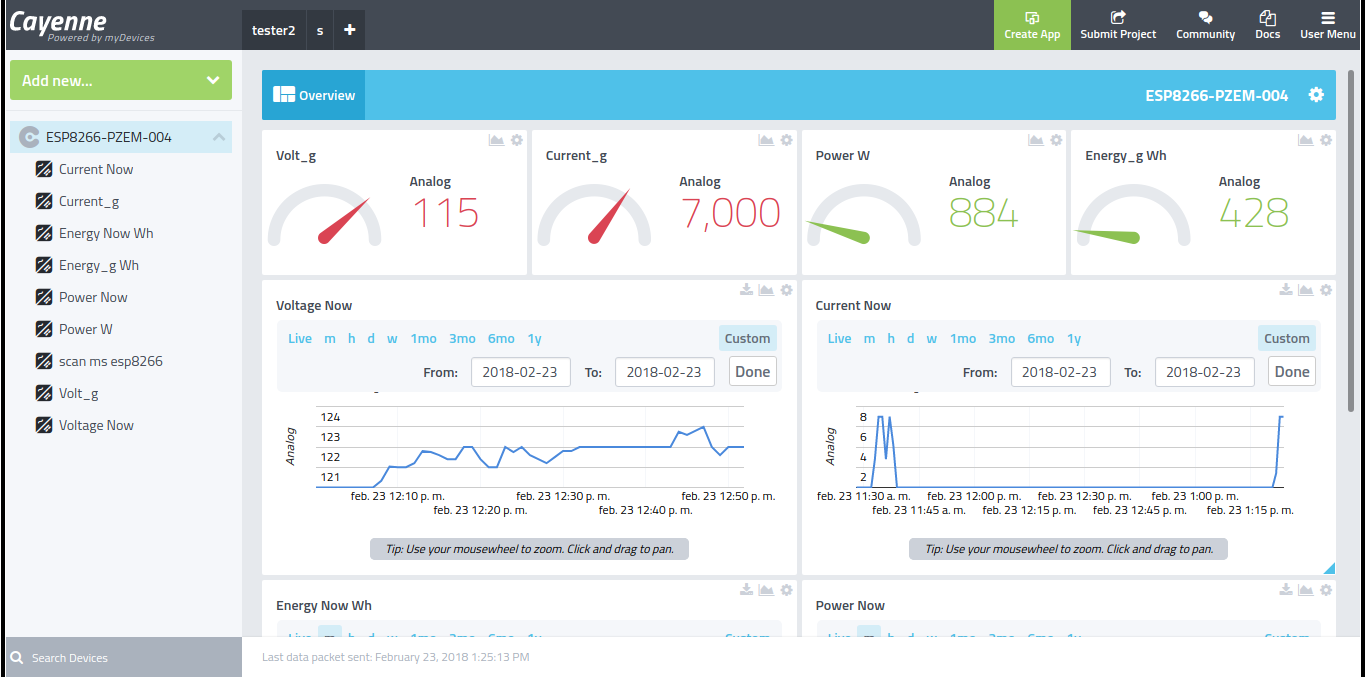The image size is (1366, 677).
Task: Click chart icon on Voltage Now widget
Action: (766, 290)
